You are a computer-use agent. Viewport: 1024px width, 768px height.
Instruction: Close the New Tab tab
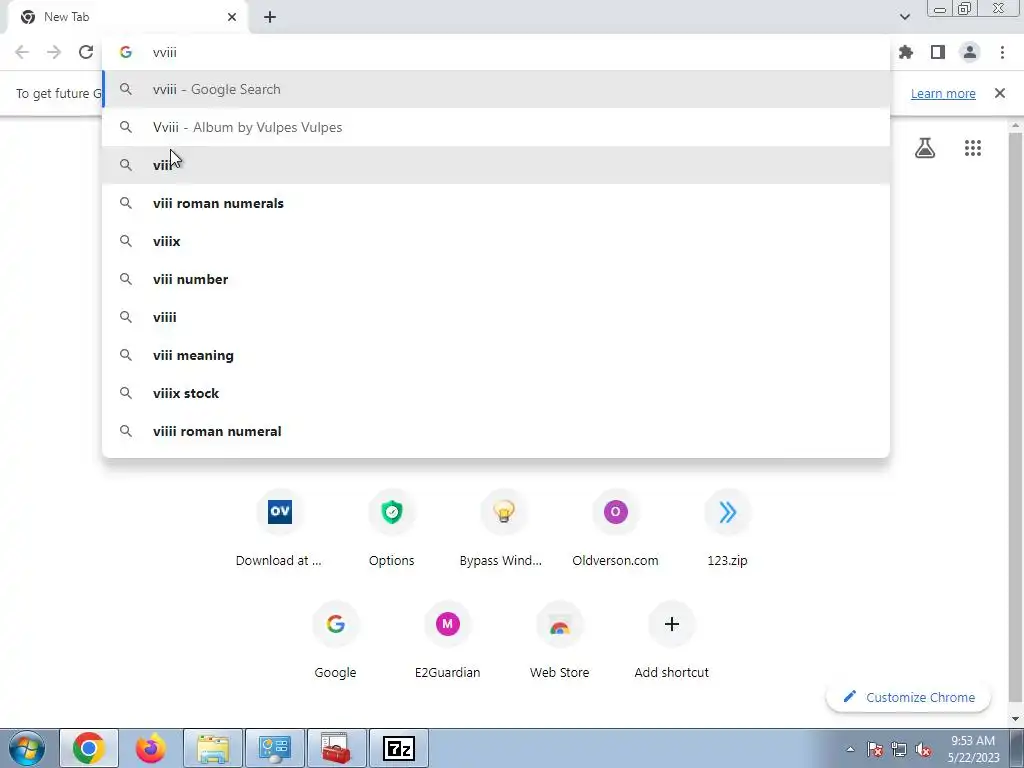(x=232, y=17)
